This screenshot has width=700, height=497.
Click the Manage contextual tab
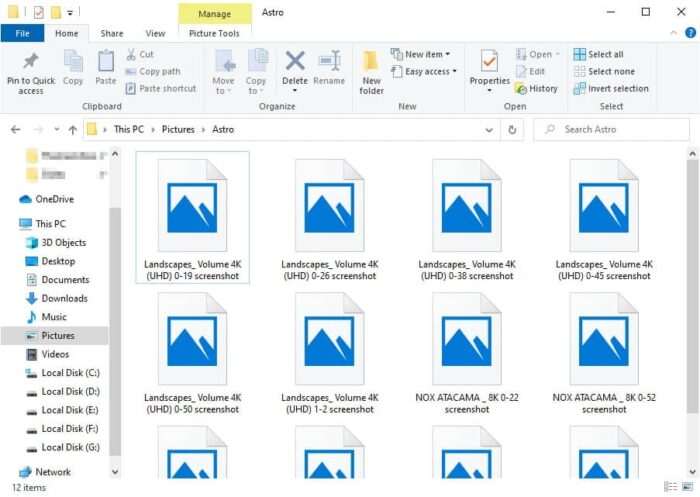(215, 14)
